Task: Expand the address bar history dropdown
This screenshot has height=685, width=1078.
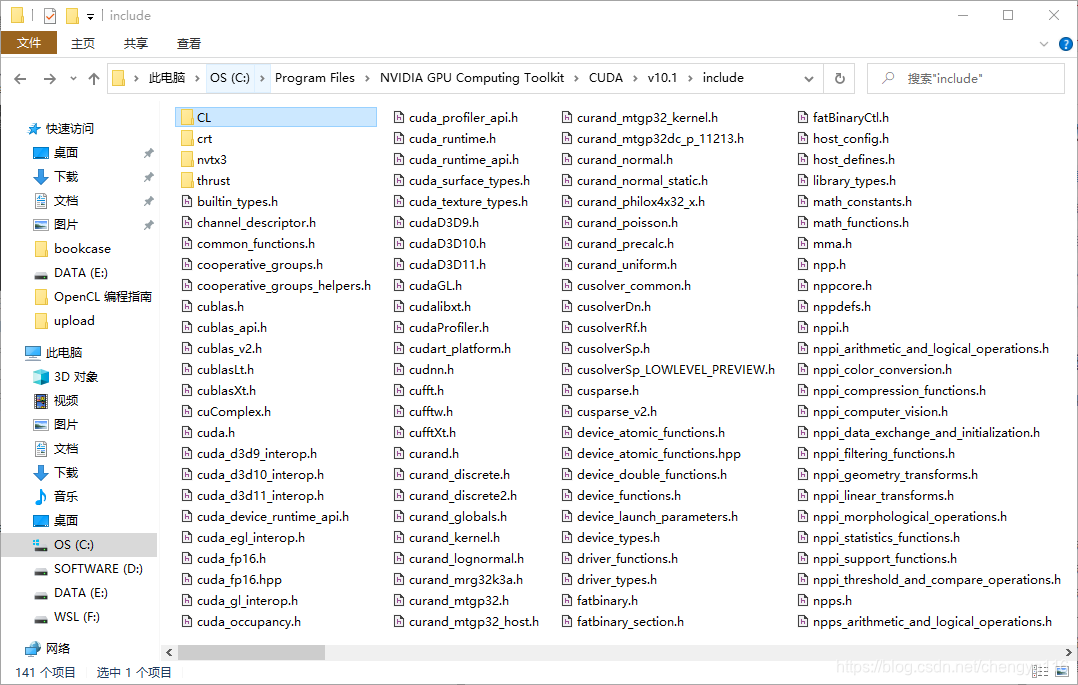Action: (x=808, y=78)
